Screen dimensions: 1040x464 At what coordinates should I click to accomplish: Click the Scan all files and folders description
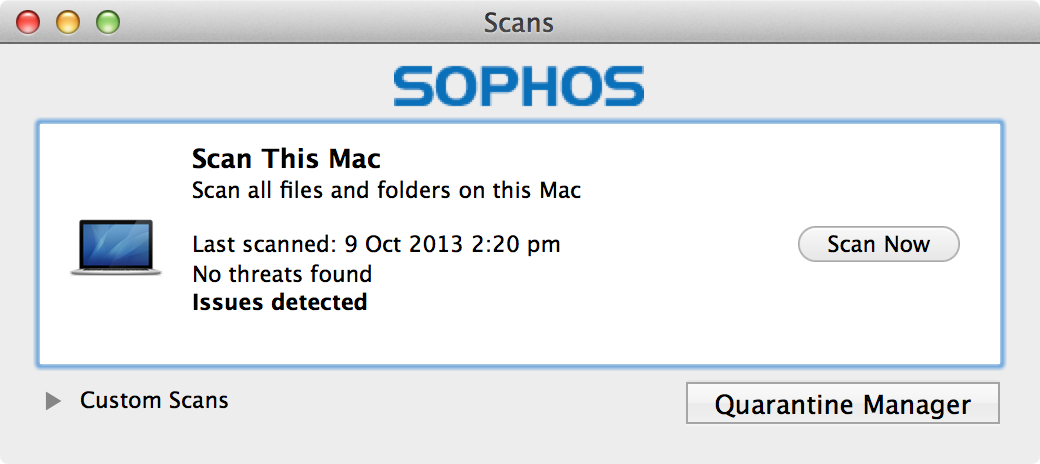(x=386, y=191)
